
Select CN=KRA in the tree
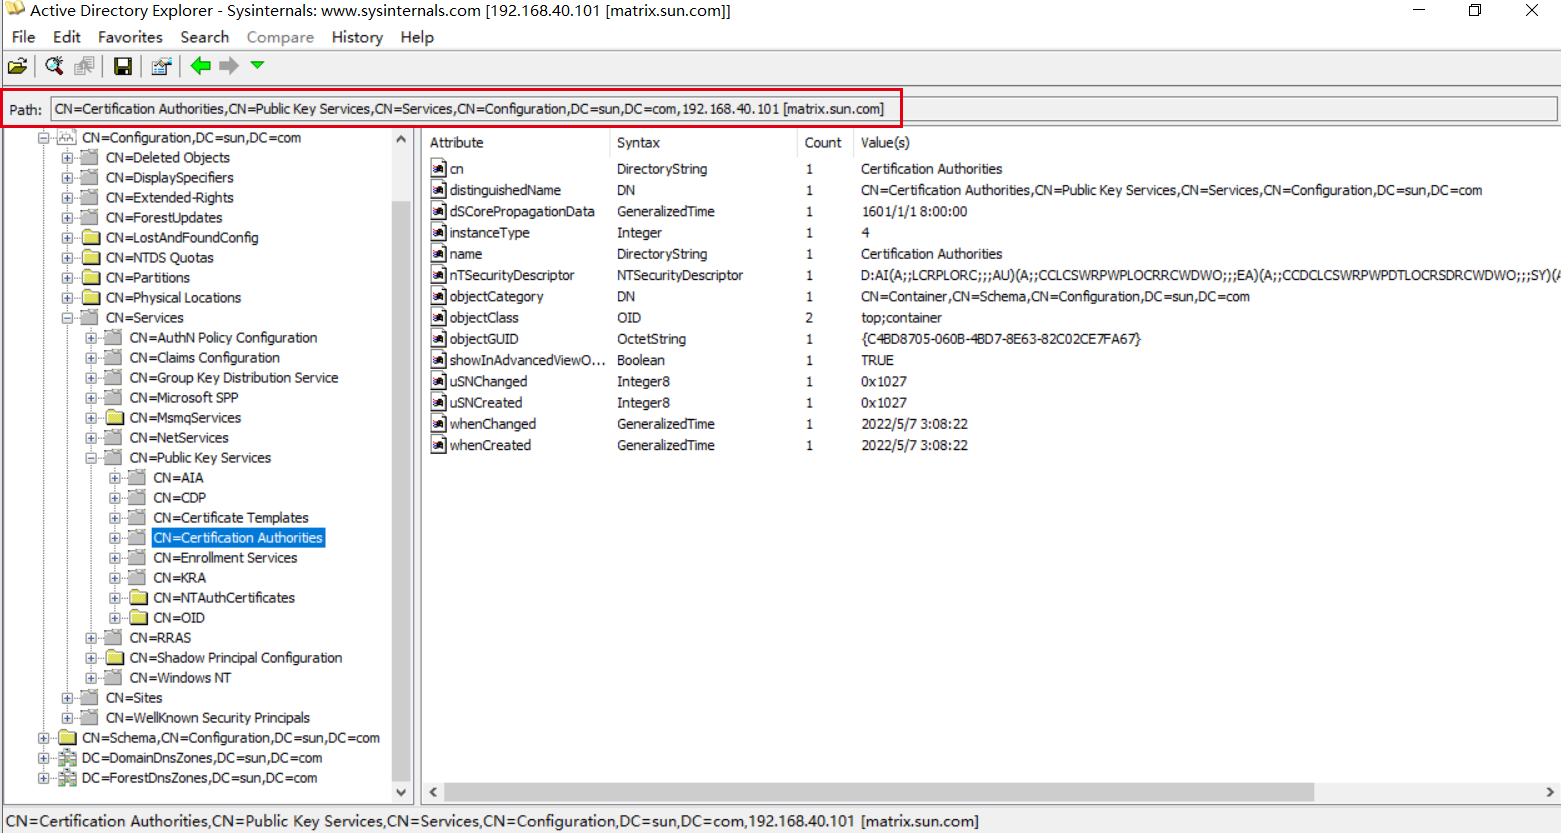click(180, 578)
